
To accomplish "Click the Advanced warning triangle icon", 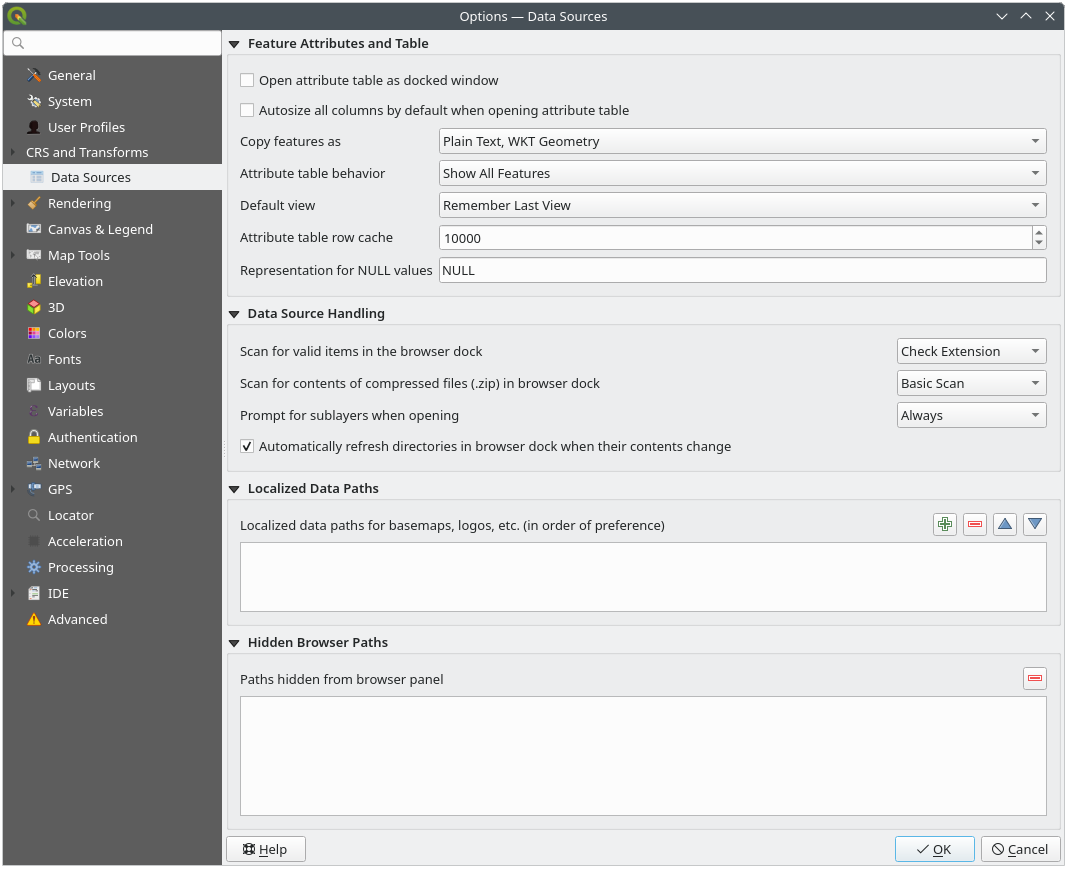I will click(34, 619).
